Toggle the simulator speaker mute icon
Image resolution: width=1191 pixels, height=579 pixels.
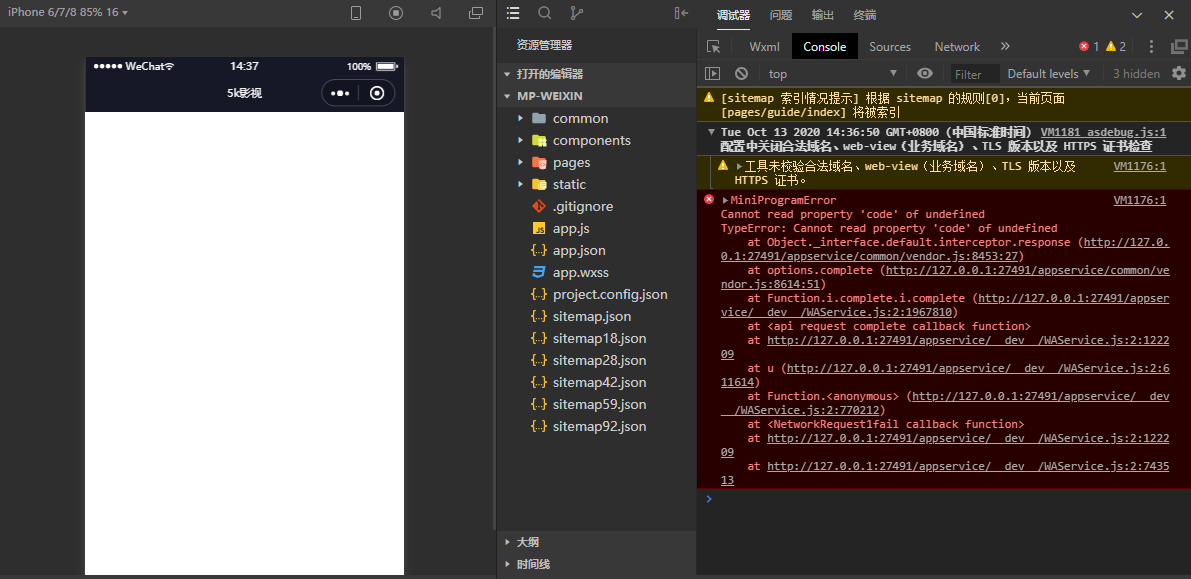(x=436, y=13)
